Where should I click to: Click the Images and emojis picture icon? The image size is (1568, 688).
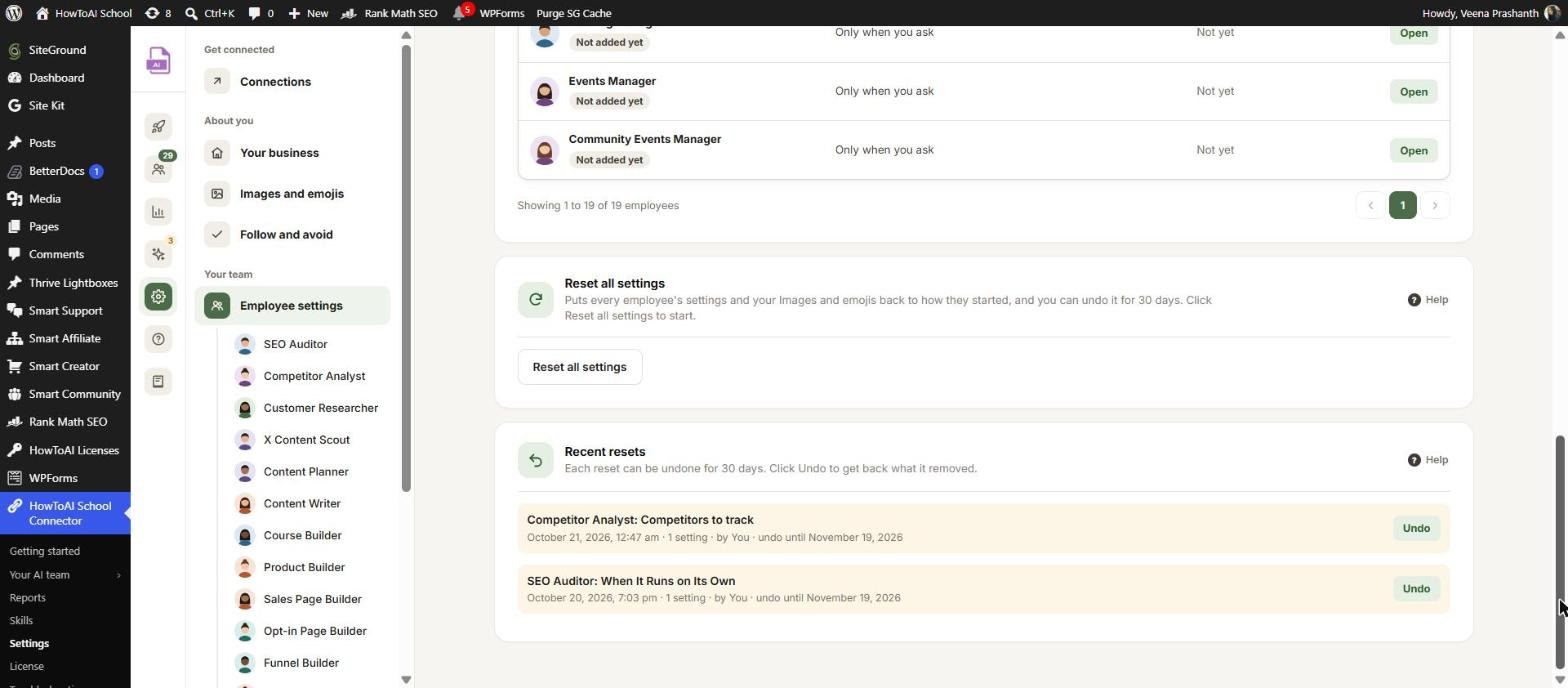[217, 194]
